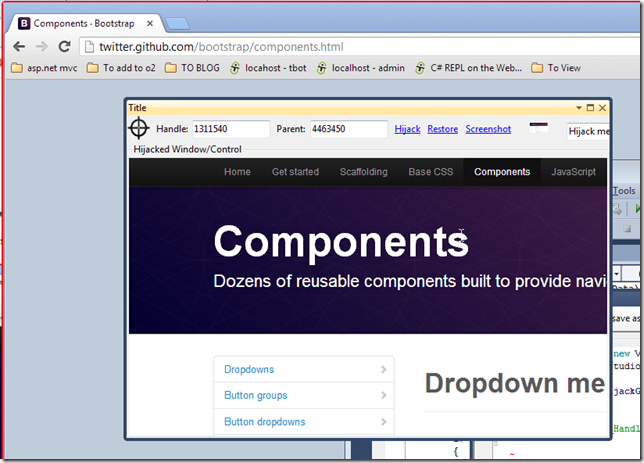
Task: Click the Dozens of reusable components subtitle
Action: point(410,281)
